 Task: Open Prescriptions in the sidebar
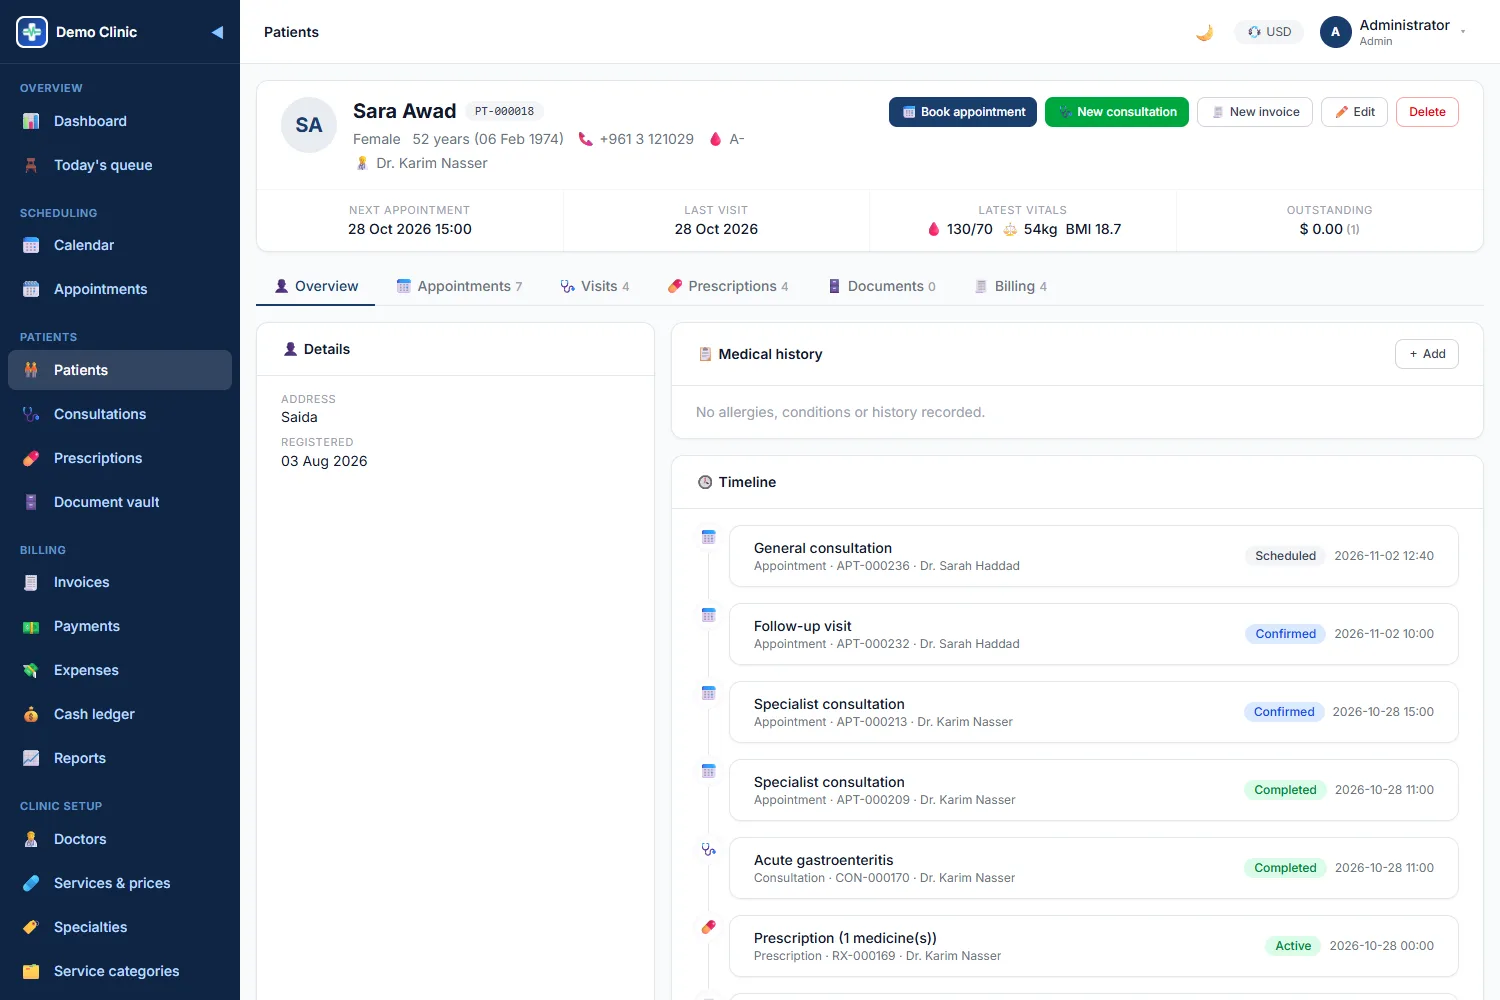pyautogui.click(x=120, y=458)
